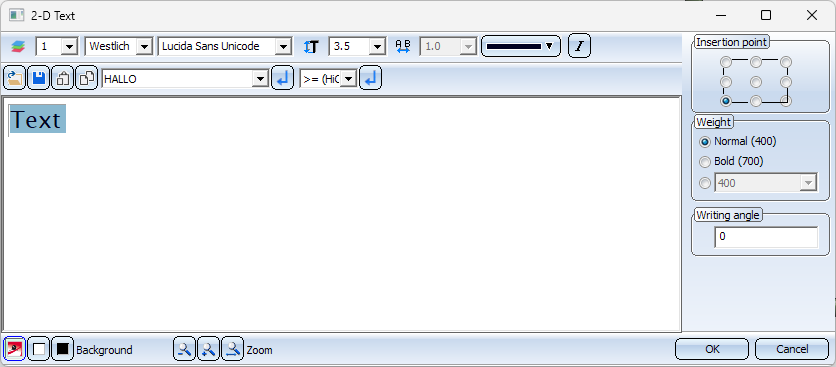Click the text height icon

pos(311,46)
